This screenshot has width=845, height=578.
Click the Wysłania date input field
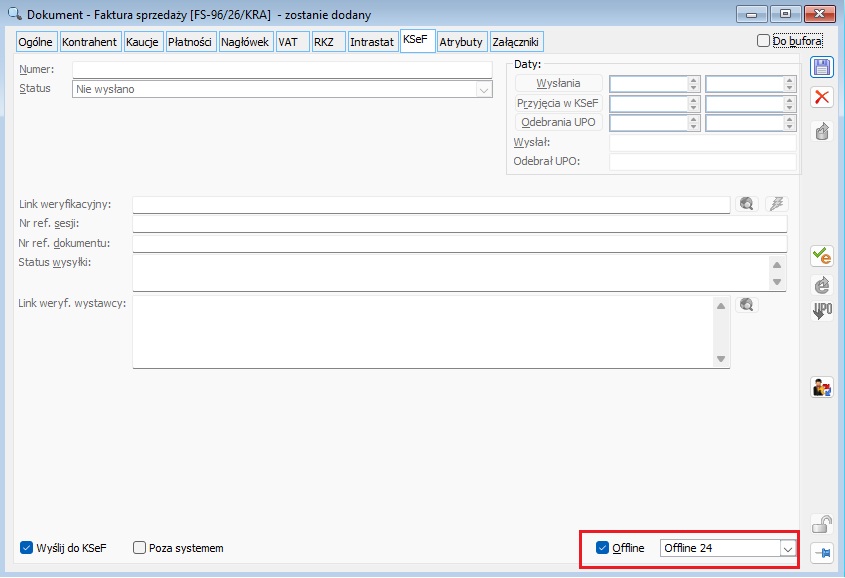[649, 83]
